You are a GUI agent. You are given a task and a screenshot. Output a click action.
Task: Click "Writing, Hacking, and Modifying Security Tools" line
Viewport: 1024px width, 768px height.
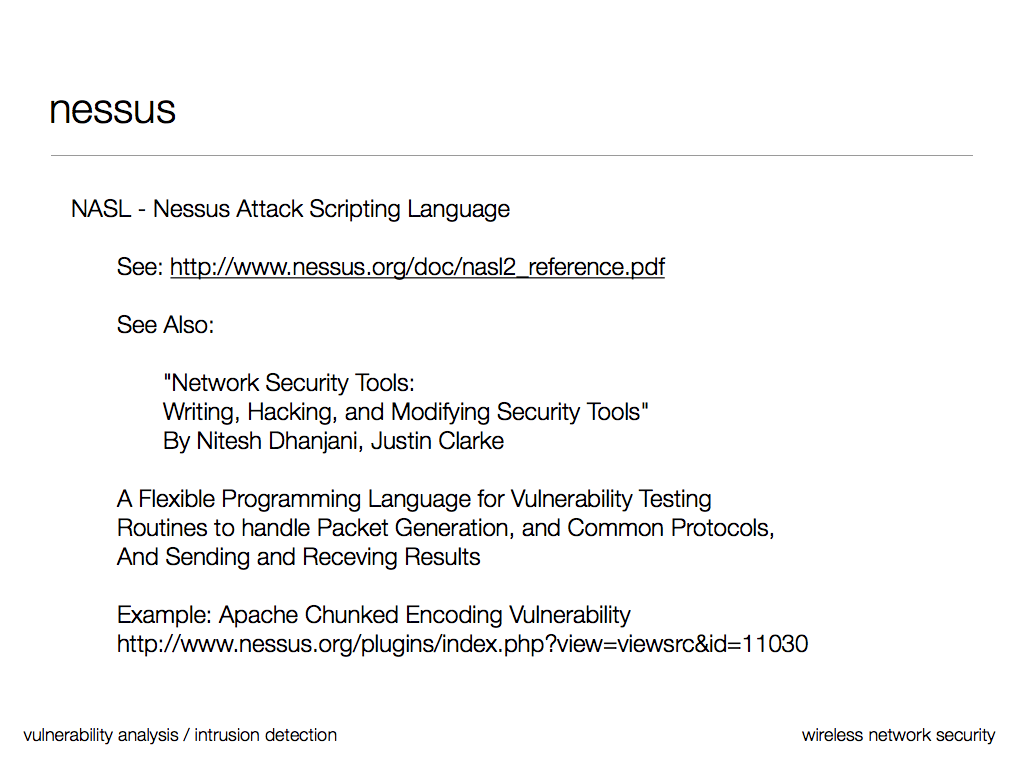pos(405,412)
